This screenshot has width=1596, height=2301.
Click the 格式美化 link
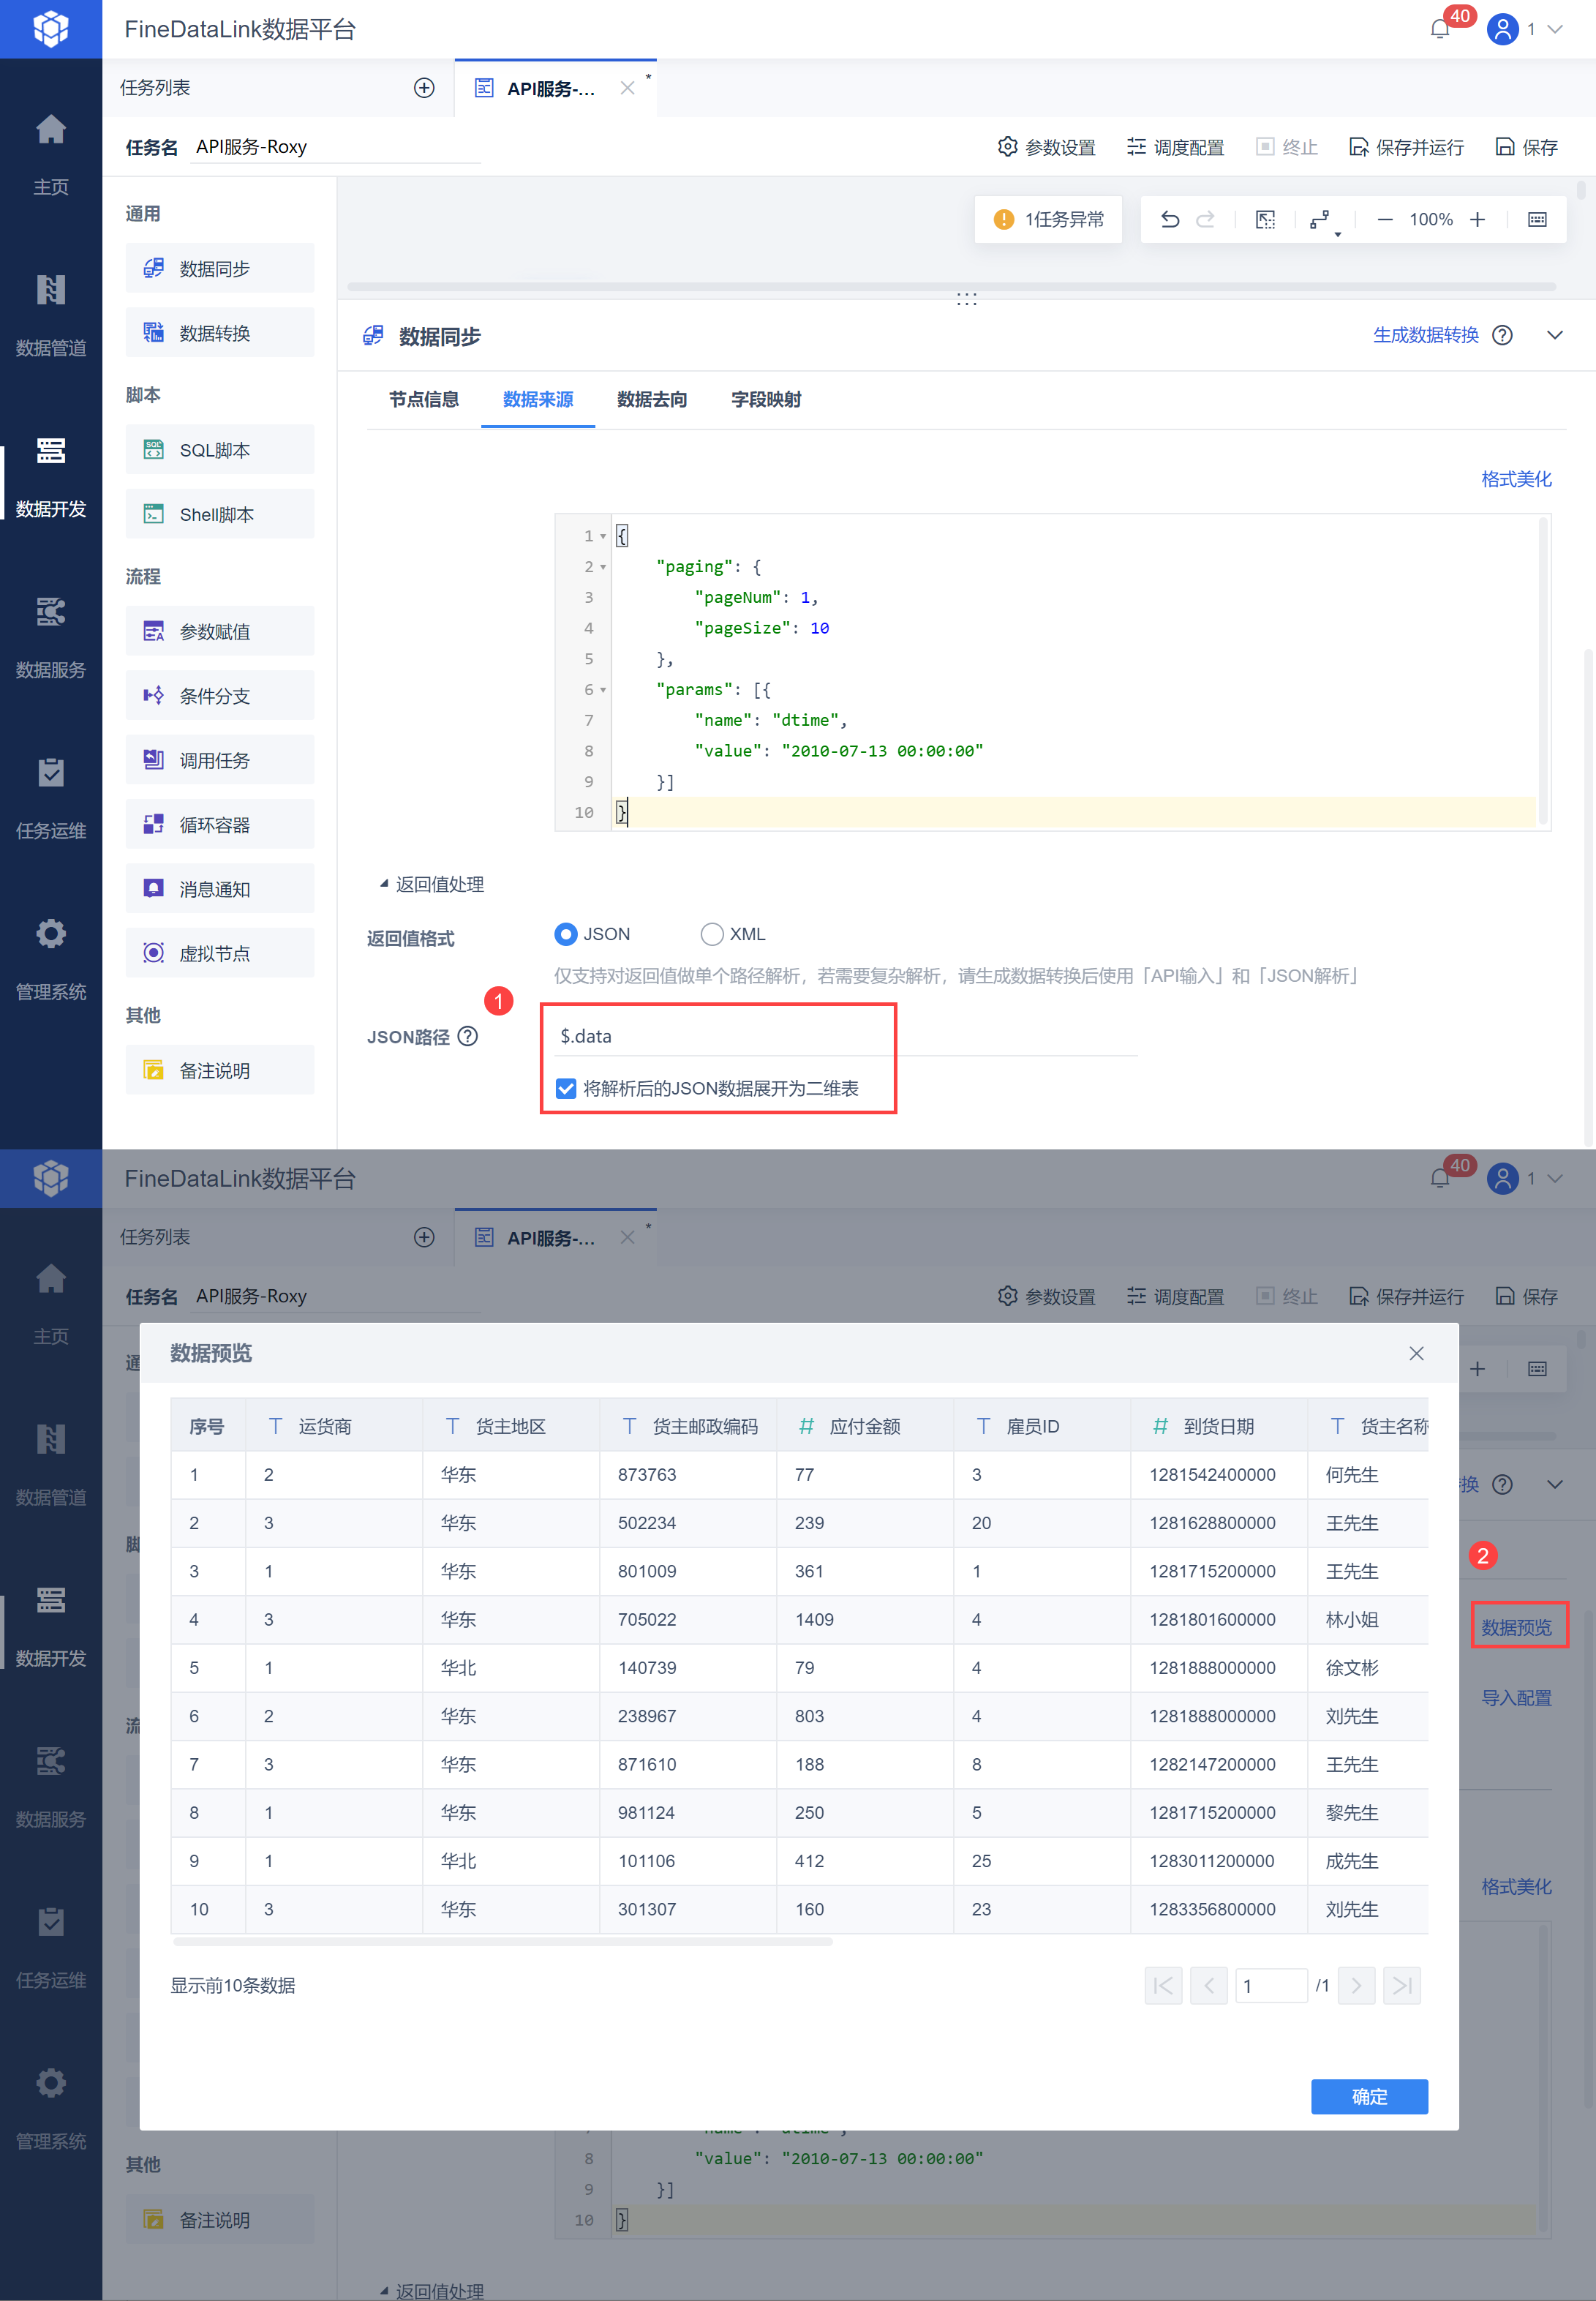[x=1515, y=479]
